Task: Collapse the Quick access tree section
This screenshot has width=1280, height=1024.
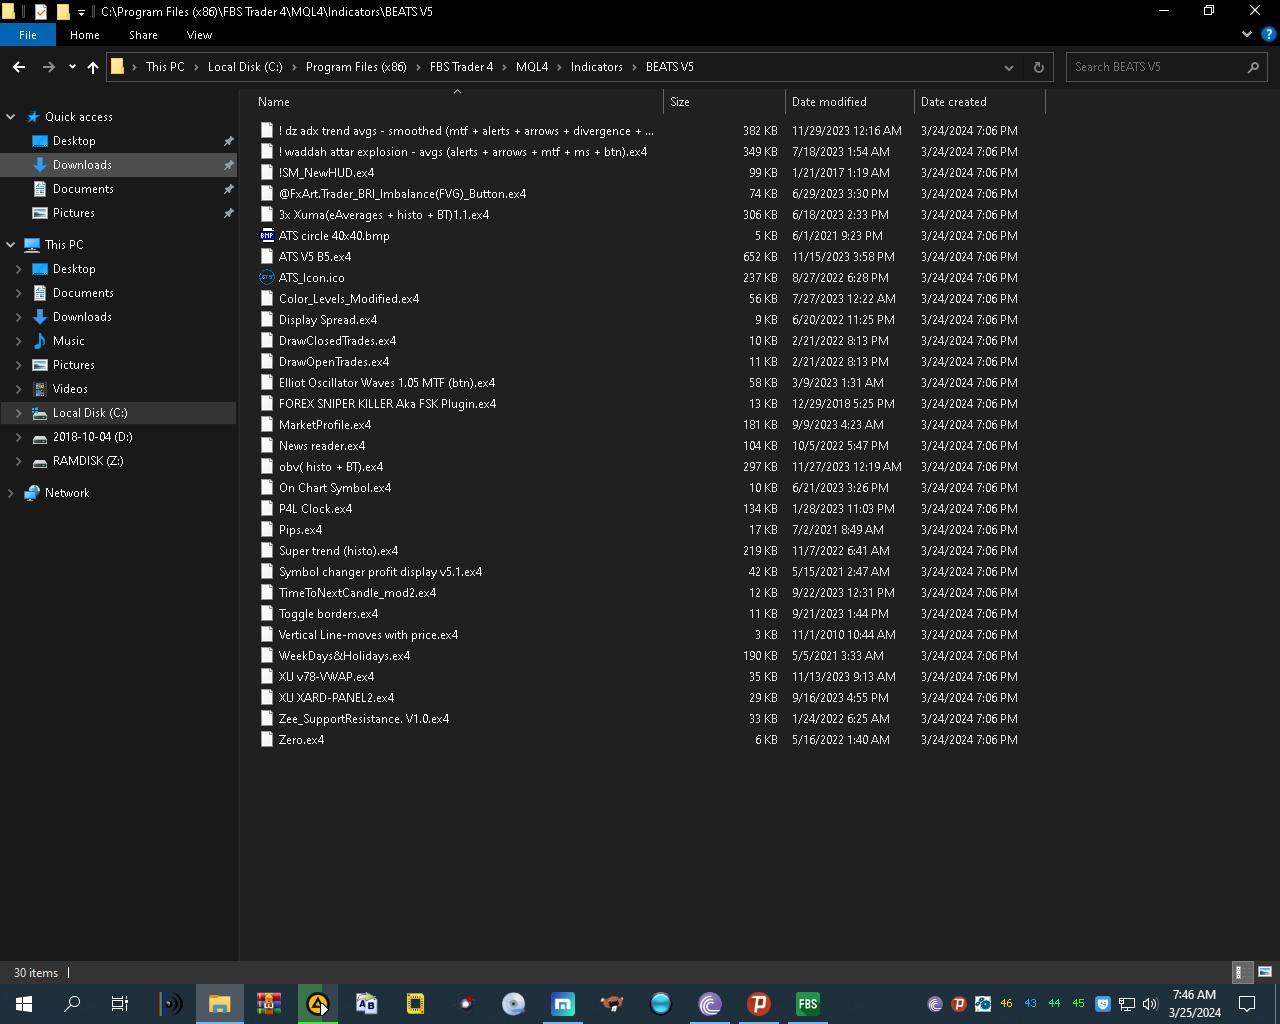Action: 11,117
